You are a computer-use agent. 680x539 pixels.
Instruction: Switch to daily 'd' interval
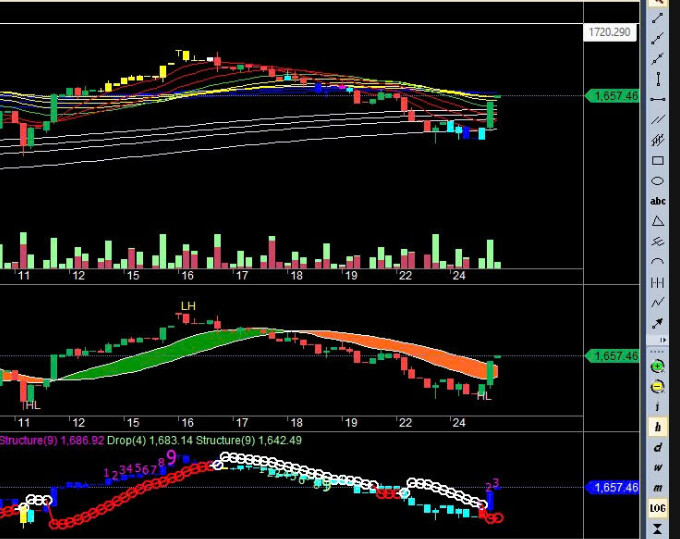657,447
